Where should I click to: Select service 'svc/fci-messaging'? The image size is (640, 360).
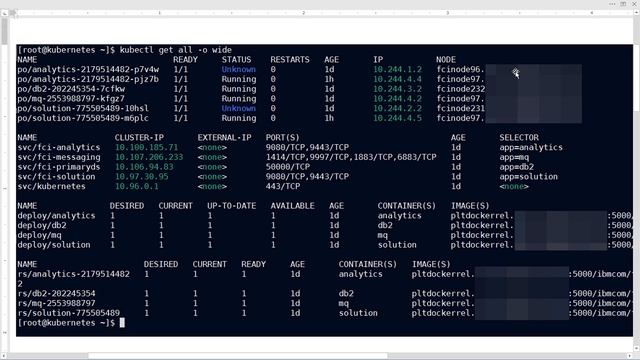tap(59, 157)
